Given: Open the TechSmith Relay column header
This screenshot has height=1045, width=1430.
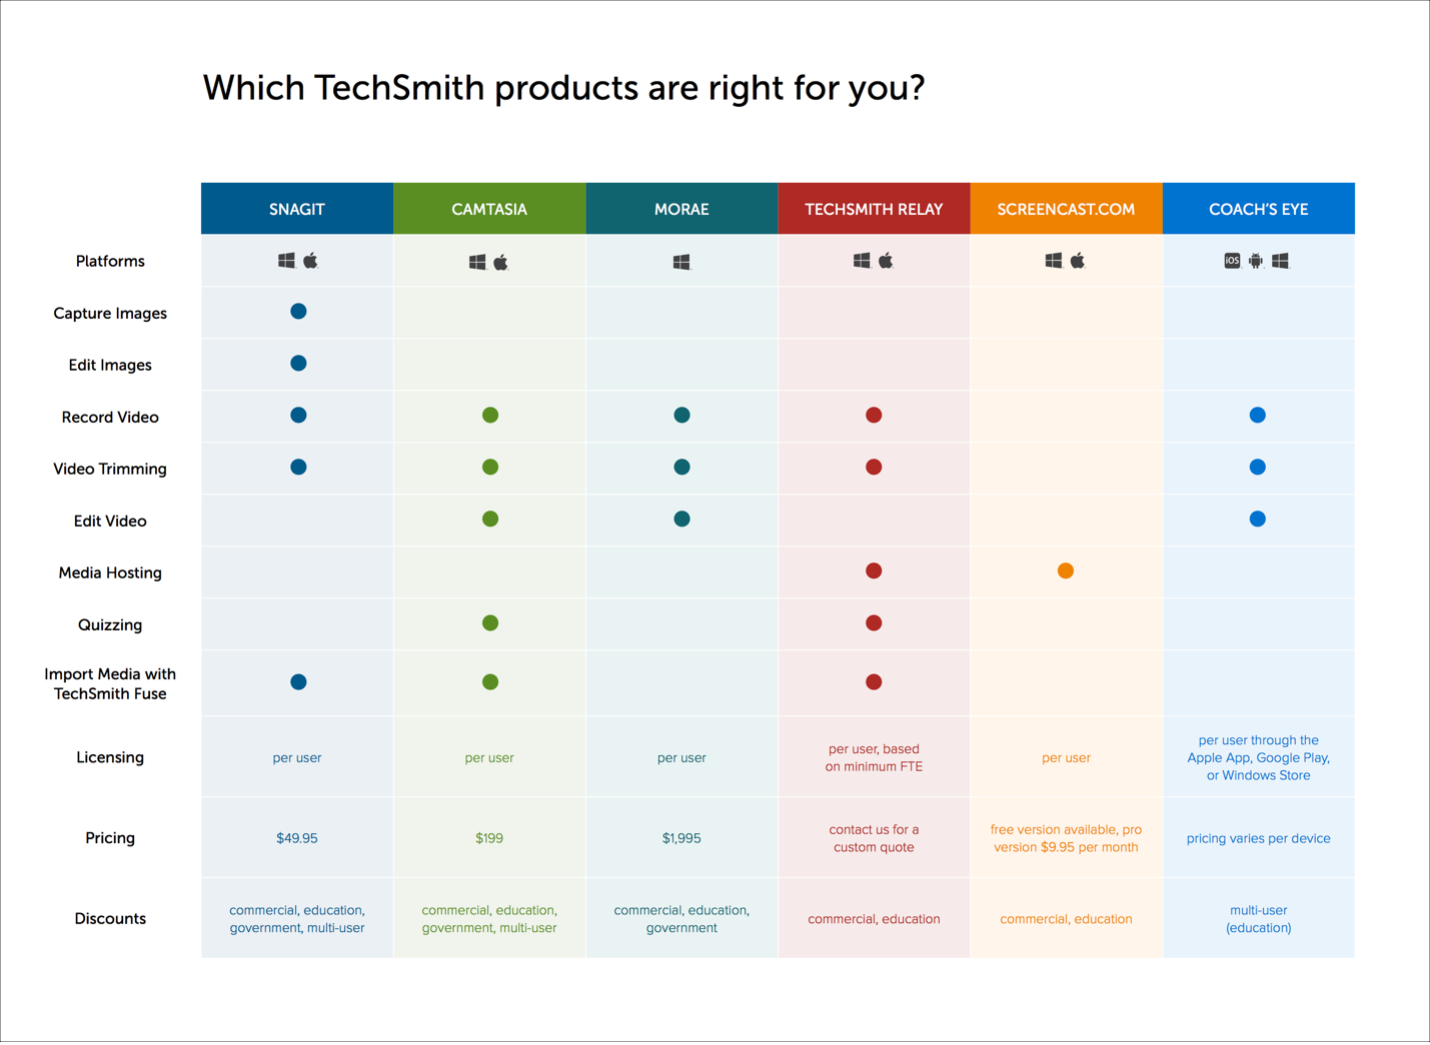Looking at the screenshot, I should 874,209.
